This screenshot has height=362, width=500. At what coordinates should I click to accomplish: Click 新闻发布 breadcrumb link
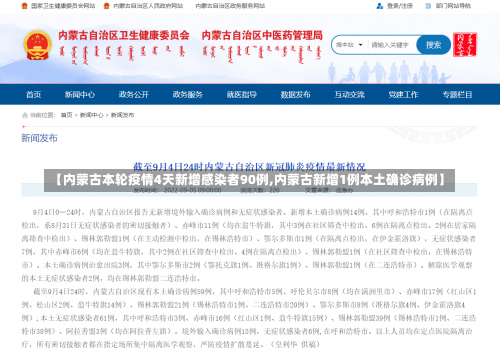pyautogui.click(x=122, y=115)
